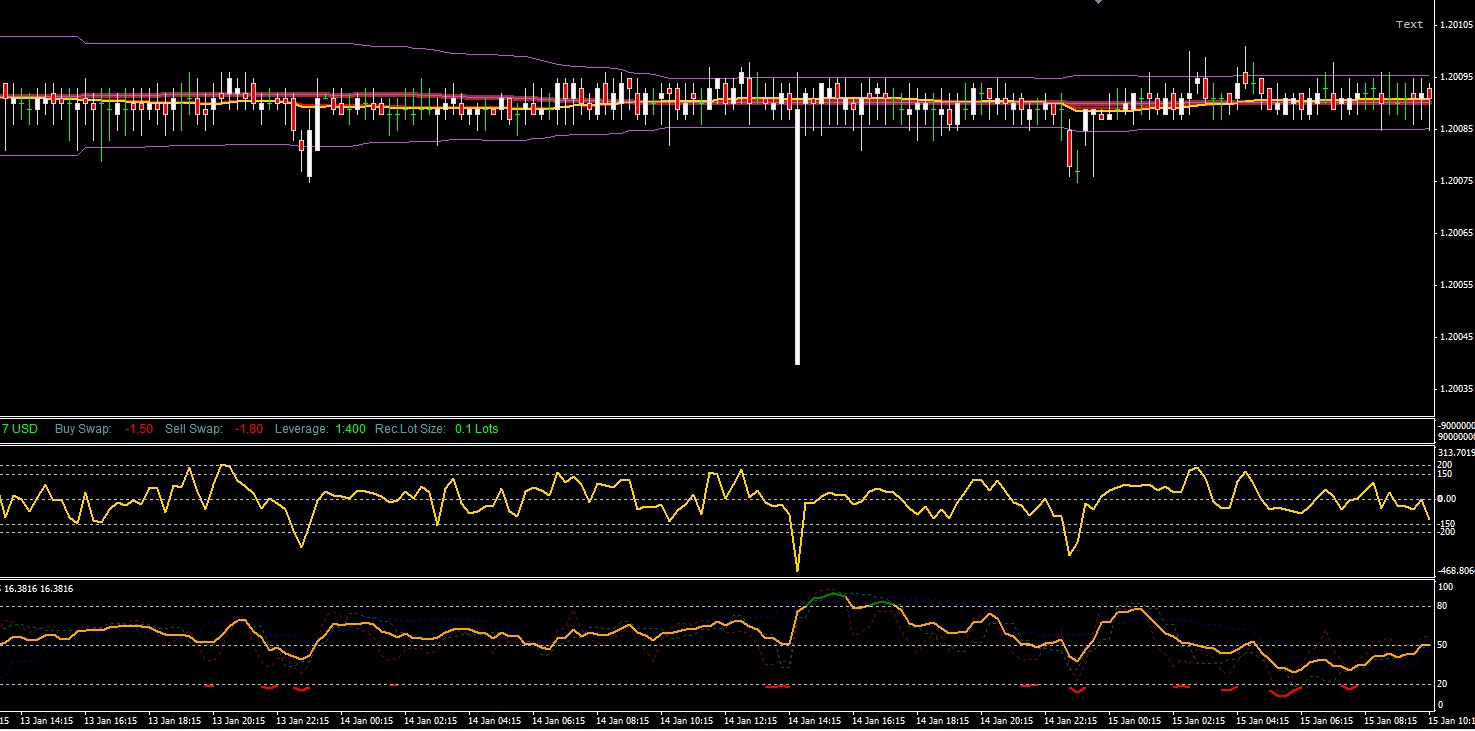Click the "13 Jan 18:15" time label
The image size is (1475, 731).
coord(175,720)
